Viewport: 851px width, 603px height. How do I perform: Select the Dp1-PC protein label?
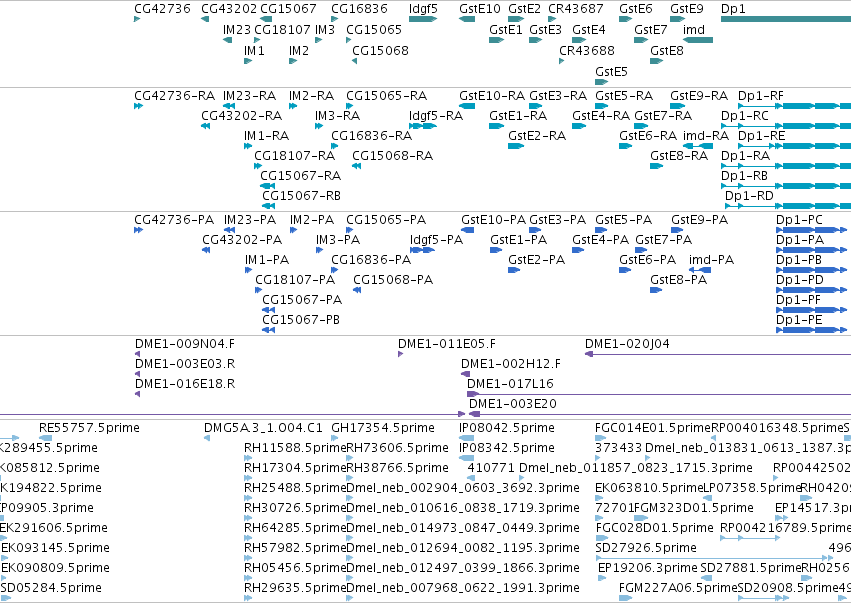tap(799, 220)
